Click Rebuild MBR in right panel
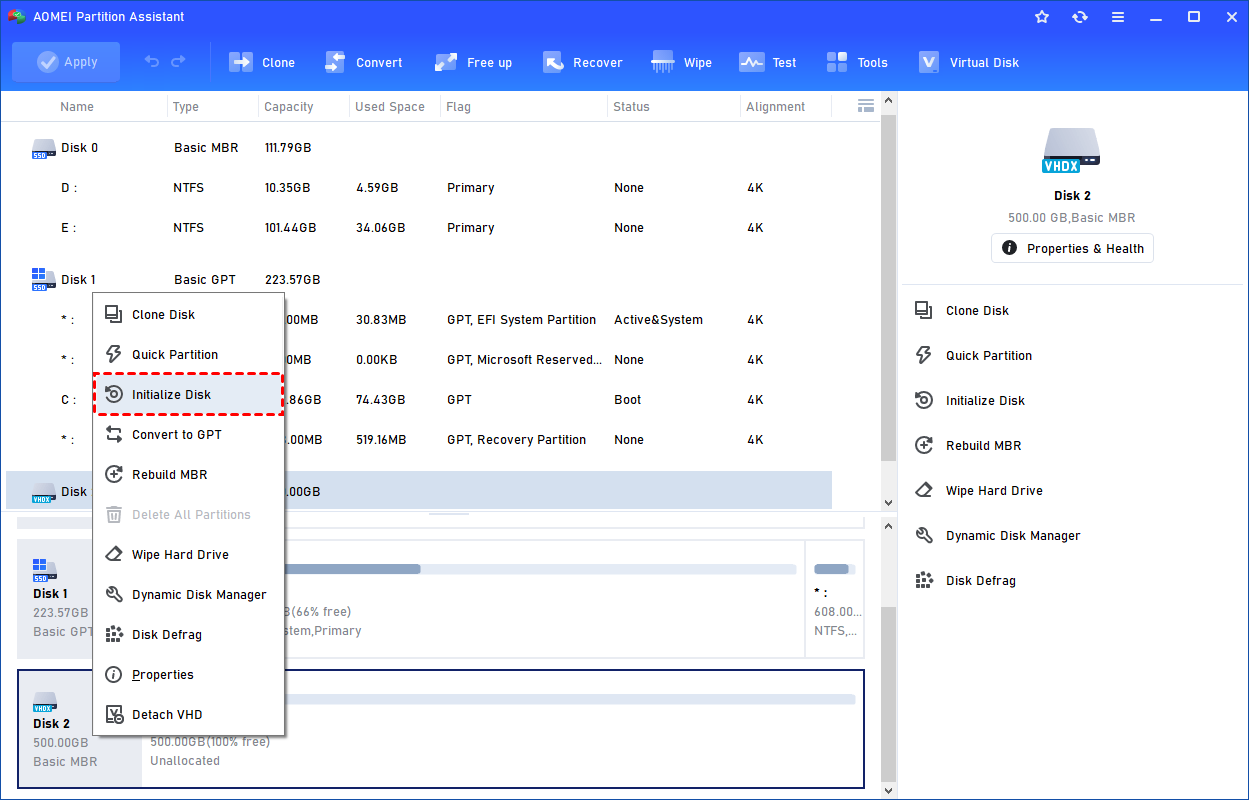Image resolution: width=1249 pixels, height=800 pixels. click(x=968, y=445)
